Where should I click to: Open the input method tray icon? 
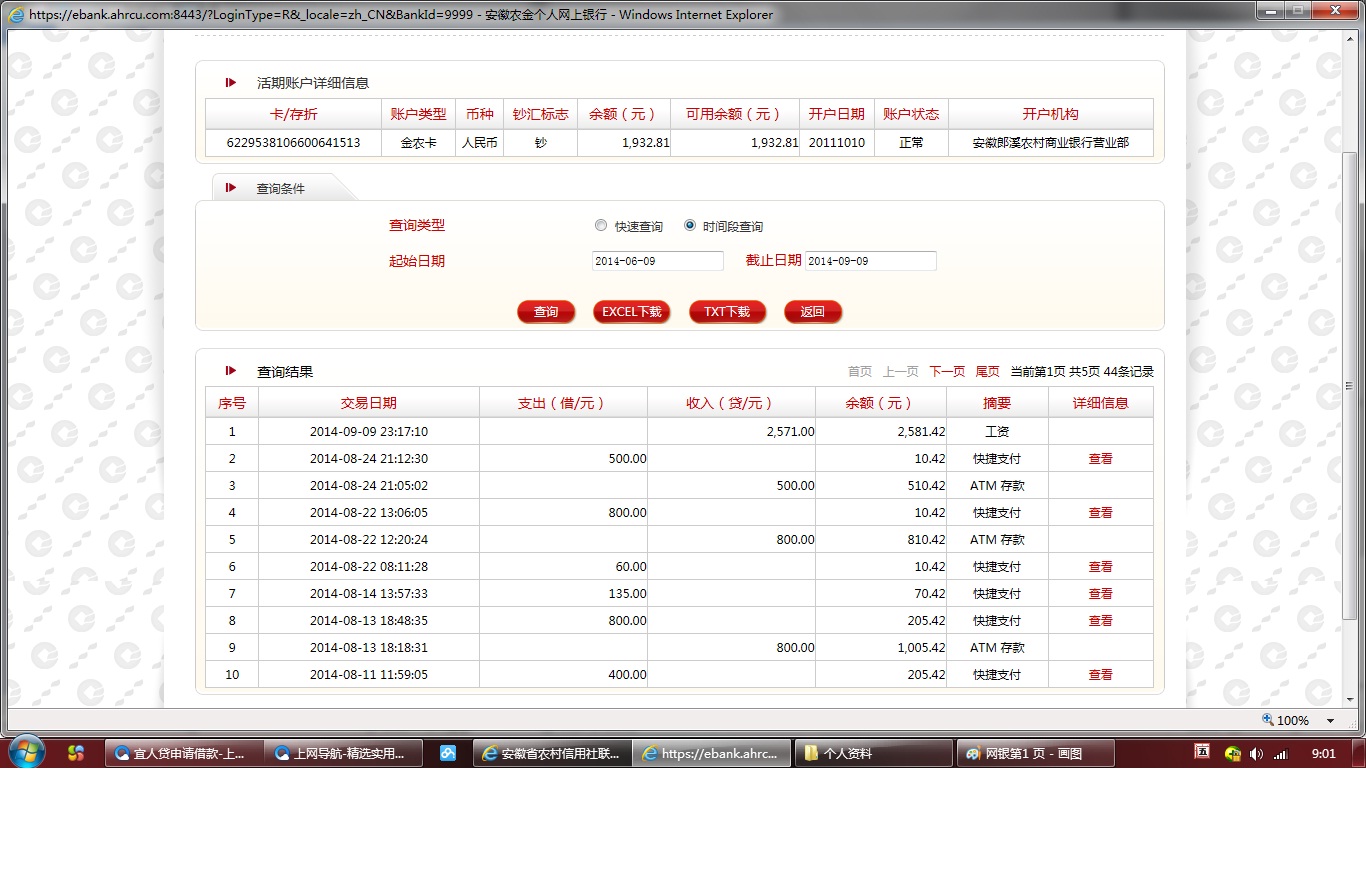[x=1203, y=752]
